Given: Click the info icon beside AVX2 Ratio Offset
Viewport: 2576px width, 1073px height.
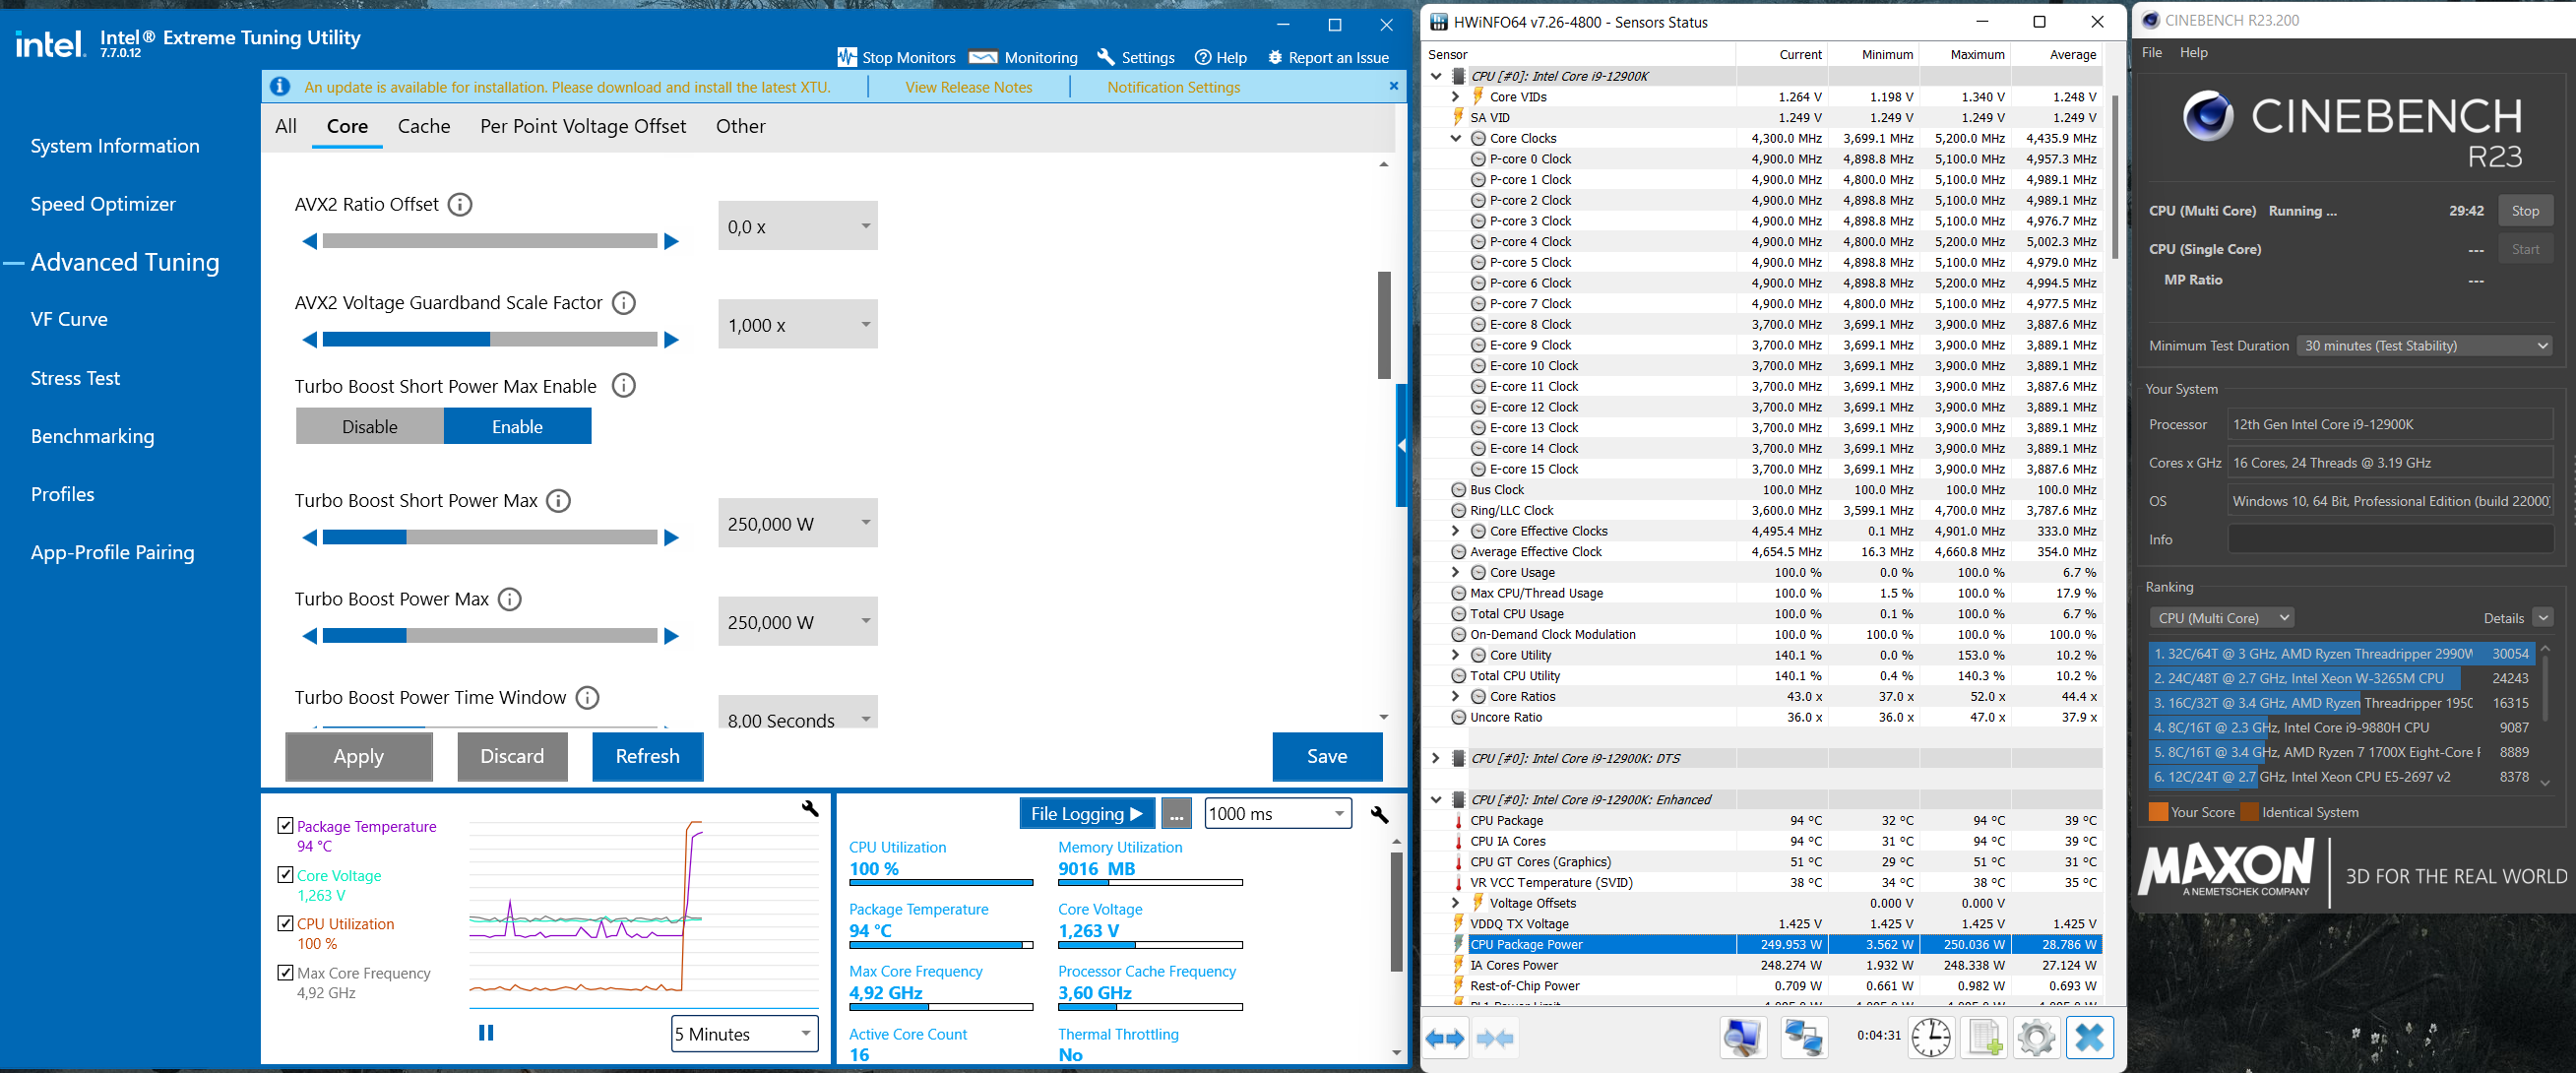Looking at the screenshot, I should (x=460, y=205).
